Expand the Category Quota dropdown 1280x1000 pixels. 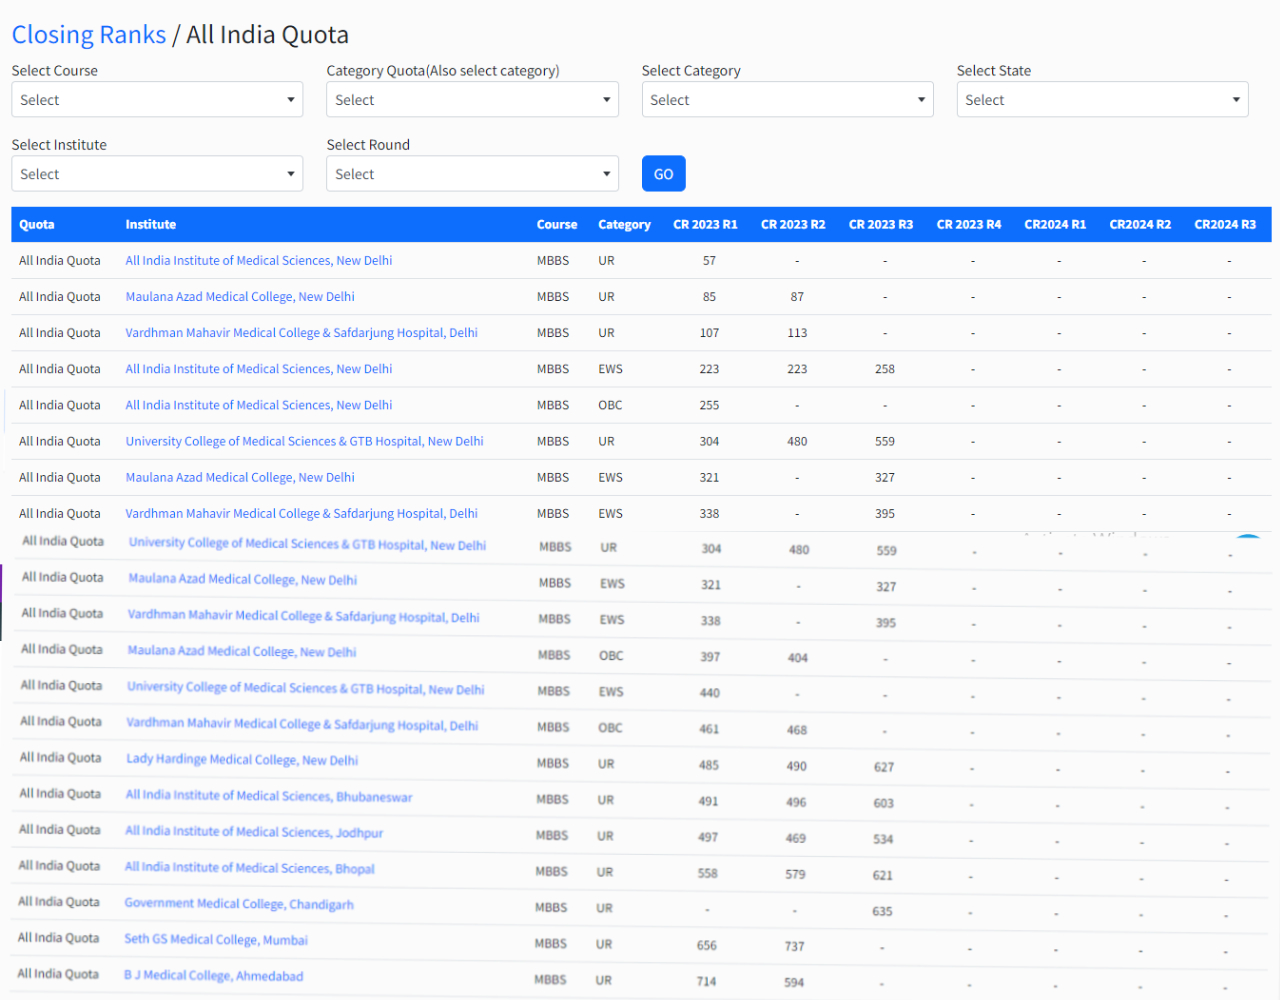[x=472, y=100]
